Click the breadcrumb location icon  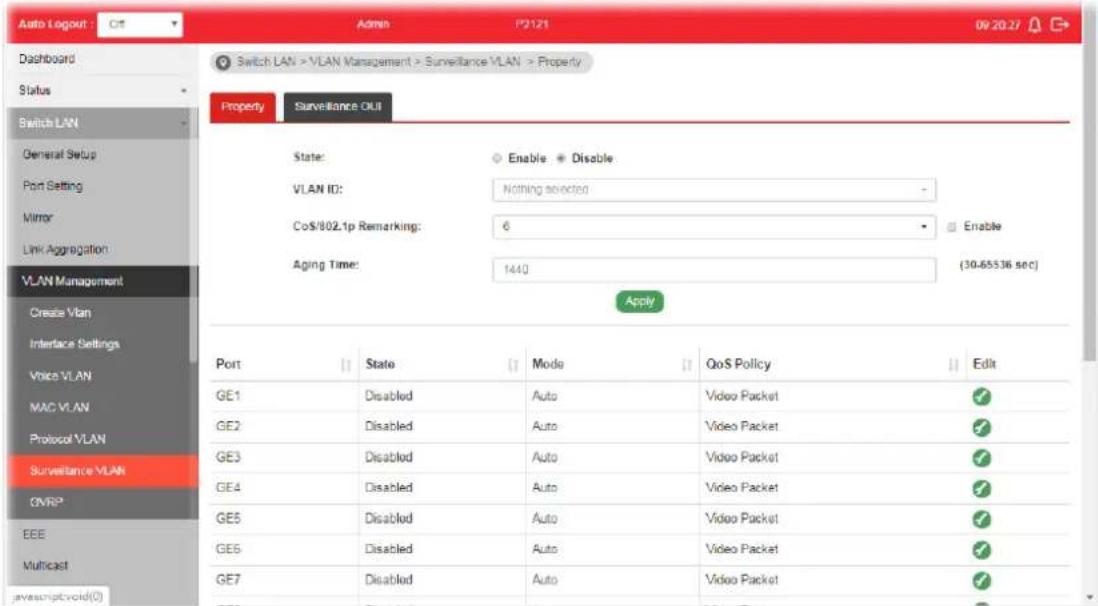[x=223, y=62]
